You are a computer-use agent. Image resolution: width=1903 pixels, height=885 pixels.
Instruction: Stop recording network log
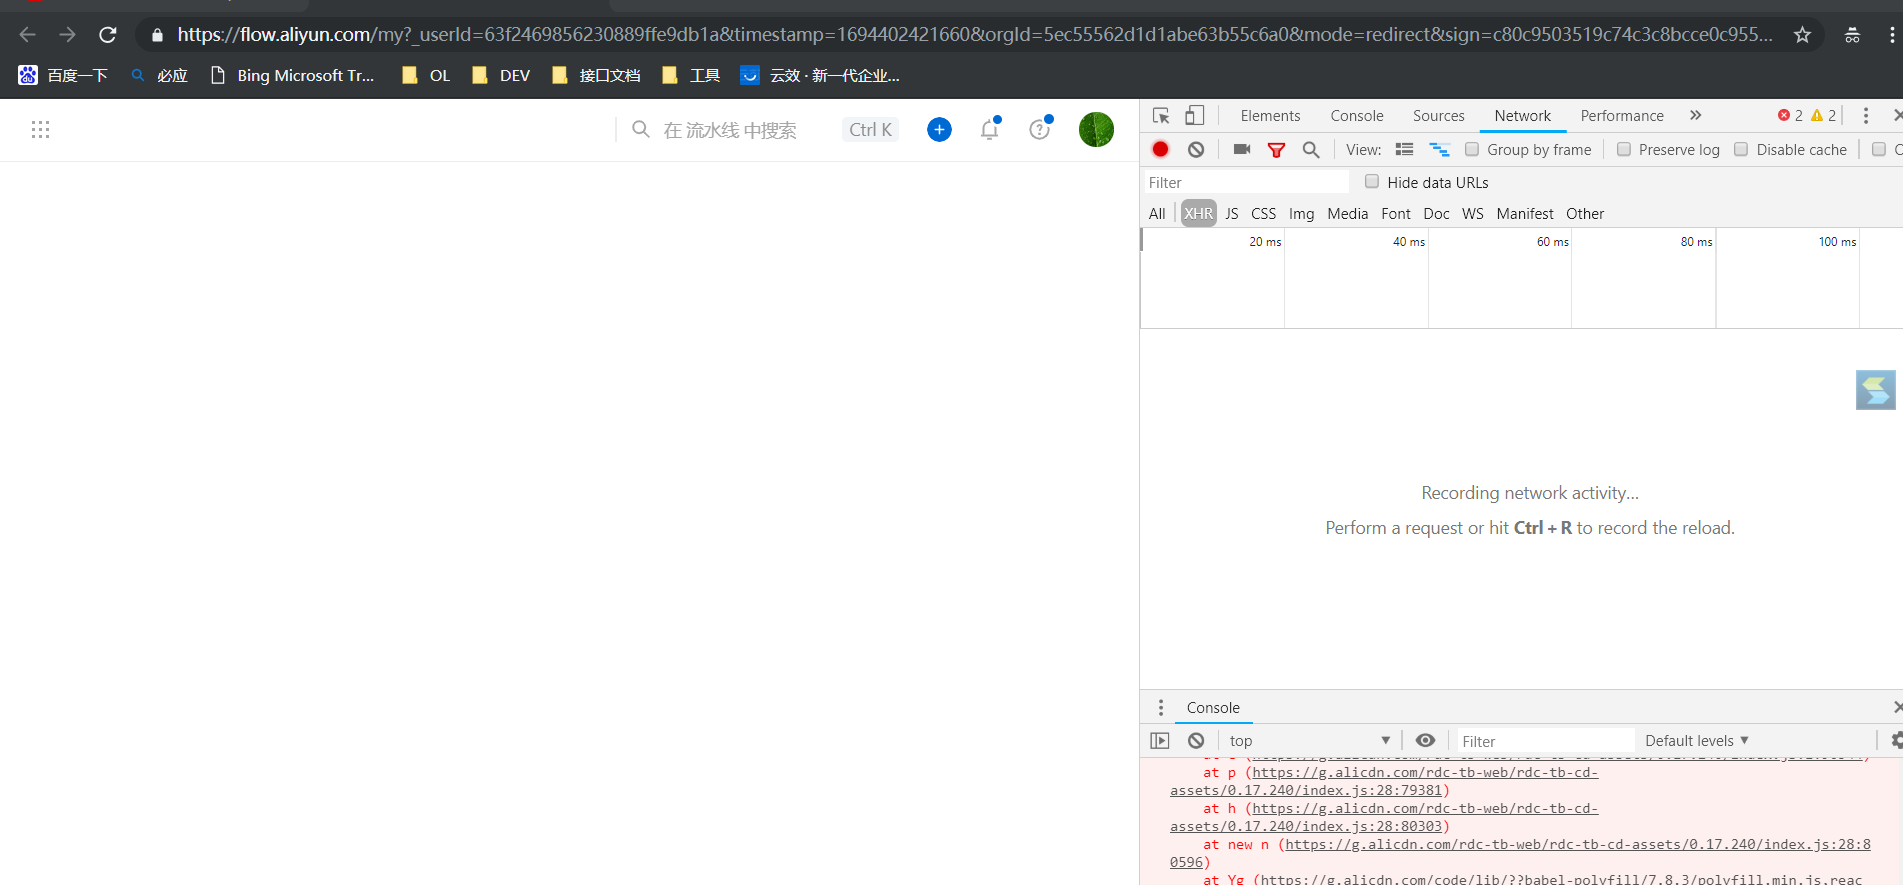(x=1160, y=149)
